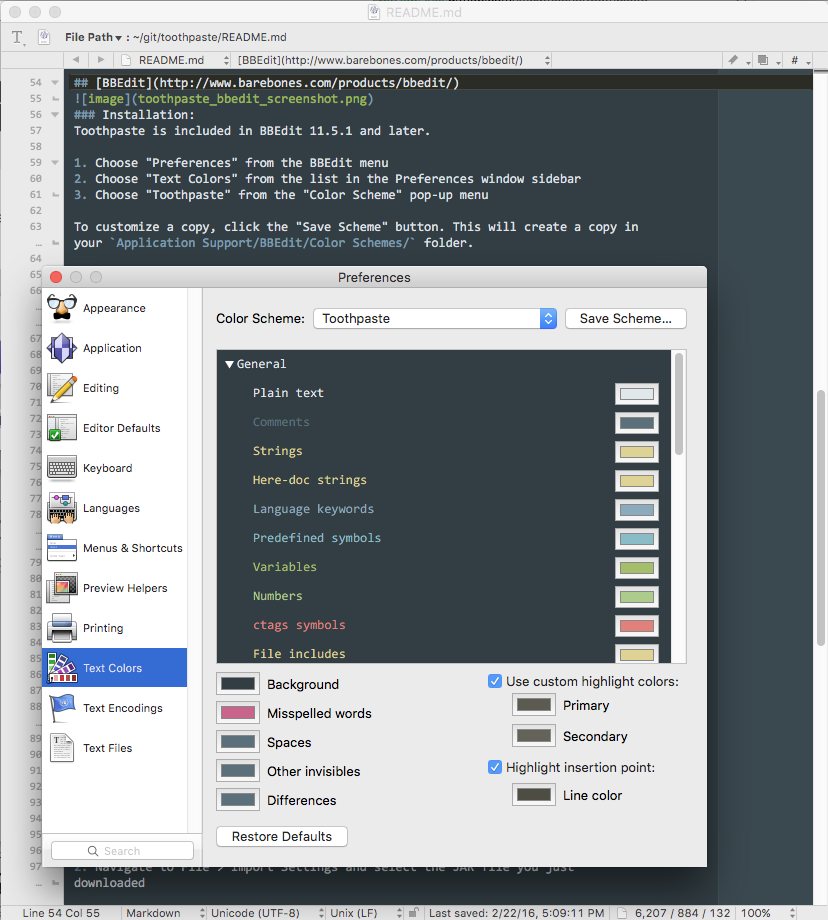Click the document icon next to File Path

[x=44, y=37]
